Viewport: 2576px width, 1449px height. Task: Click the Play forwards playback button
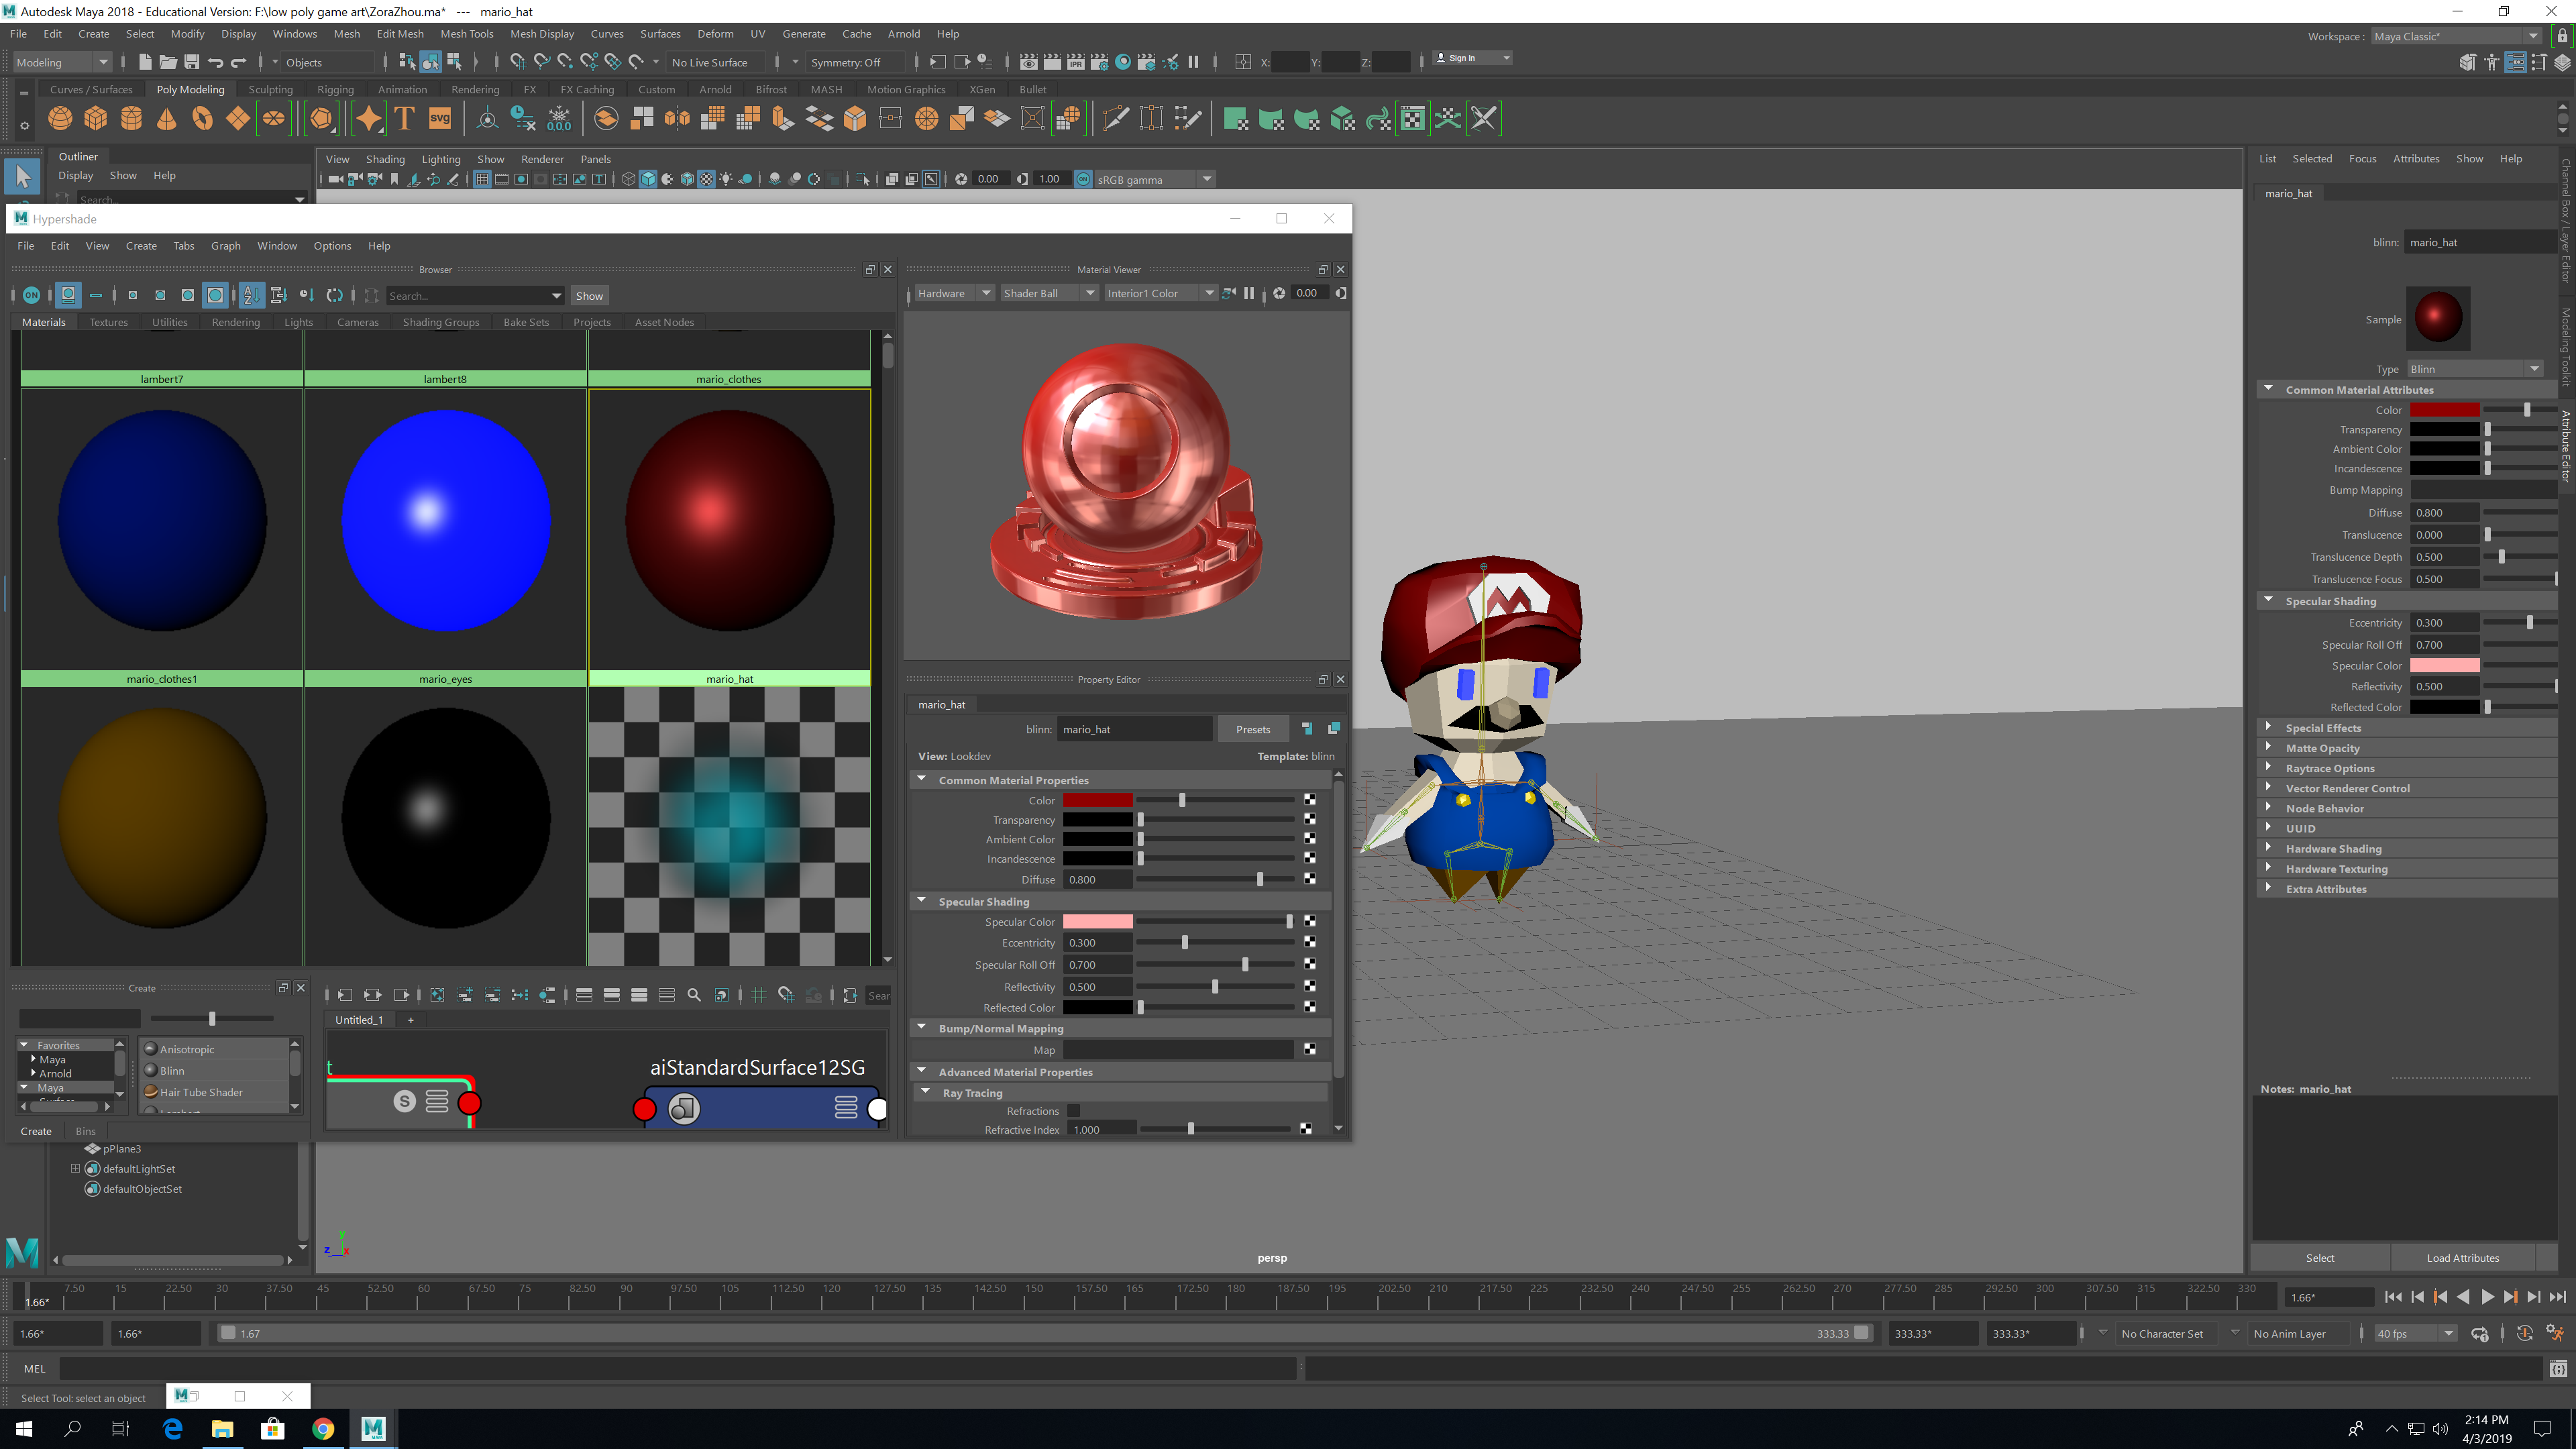[2487, 1297]
